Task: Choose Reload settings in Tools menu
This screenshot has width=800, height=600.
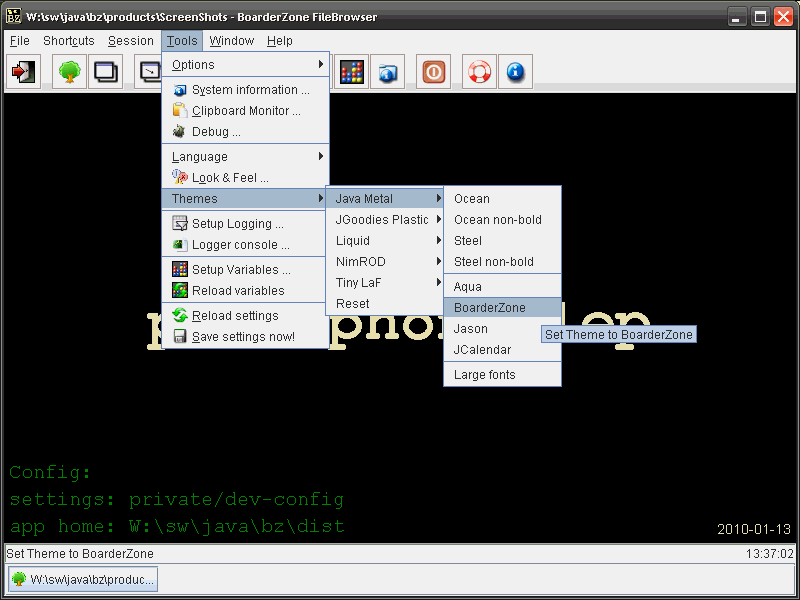Action: 245,316
